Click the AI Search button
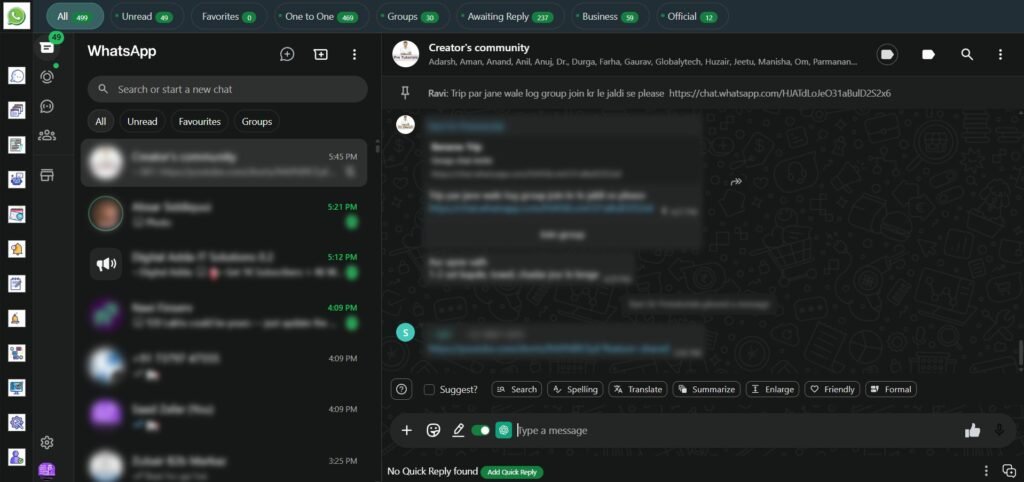The height and width of the screenshot is (482, 1024). pyautogui.click(x=517, y=389)
